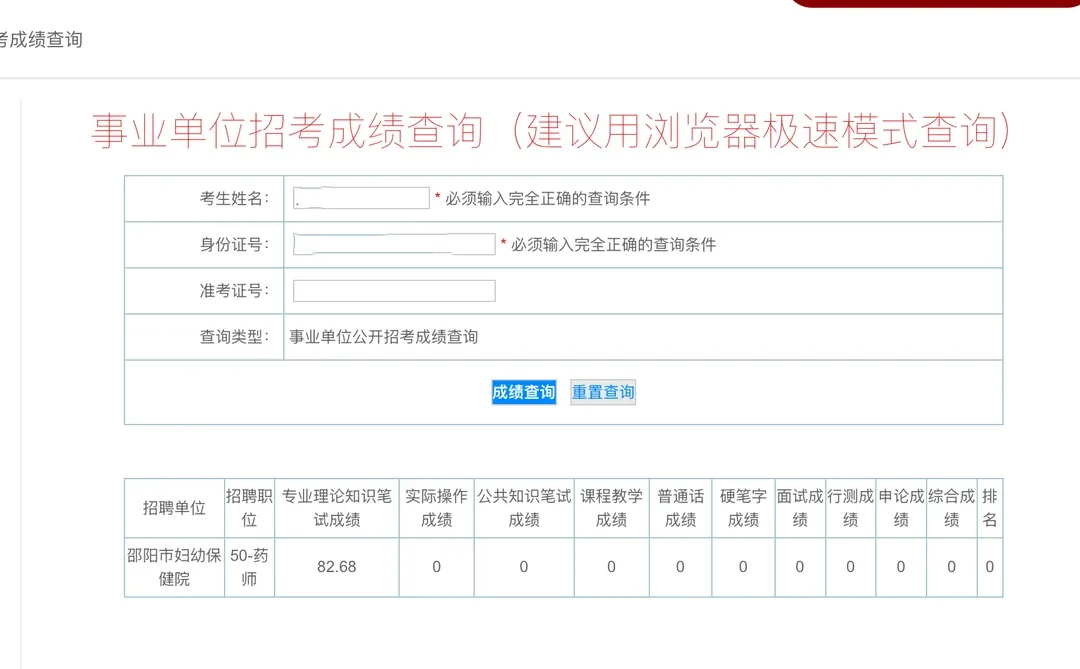Click the 成绩查询 (Score Query) button

point(522,392)
